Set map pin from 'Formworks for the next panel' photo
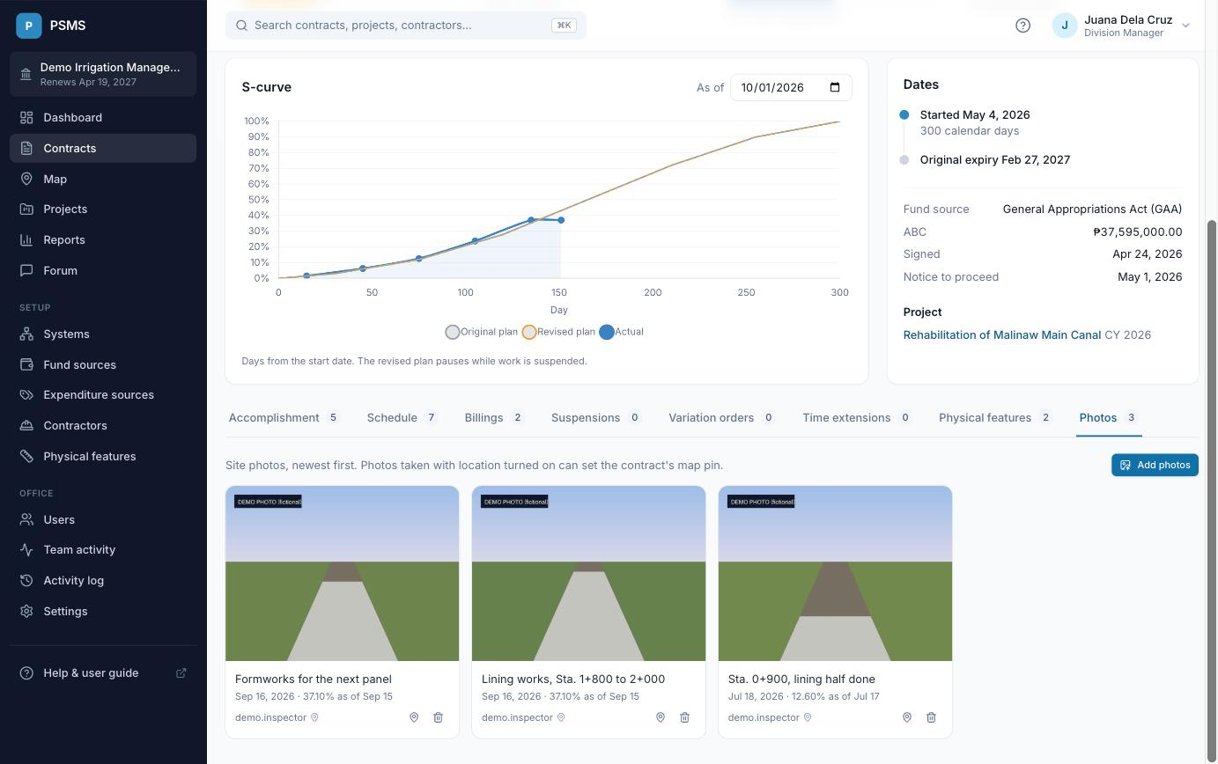The width and height of the screenshot is (1218, 764). tap(414, 718)
